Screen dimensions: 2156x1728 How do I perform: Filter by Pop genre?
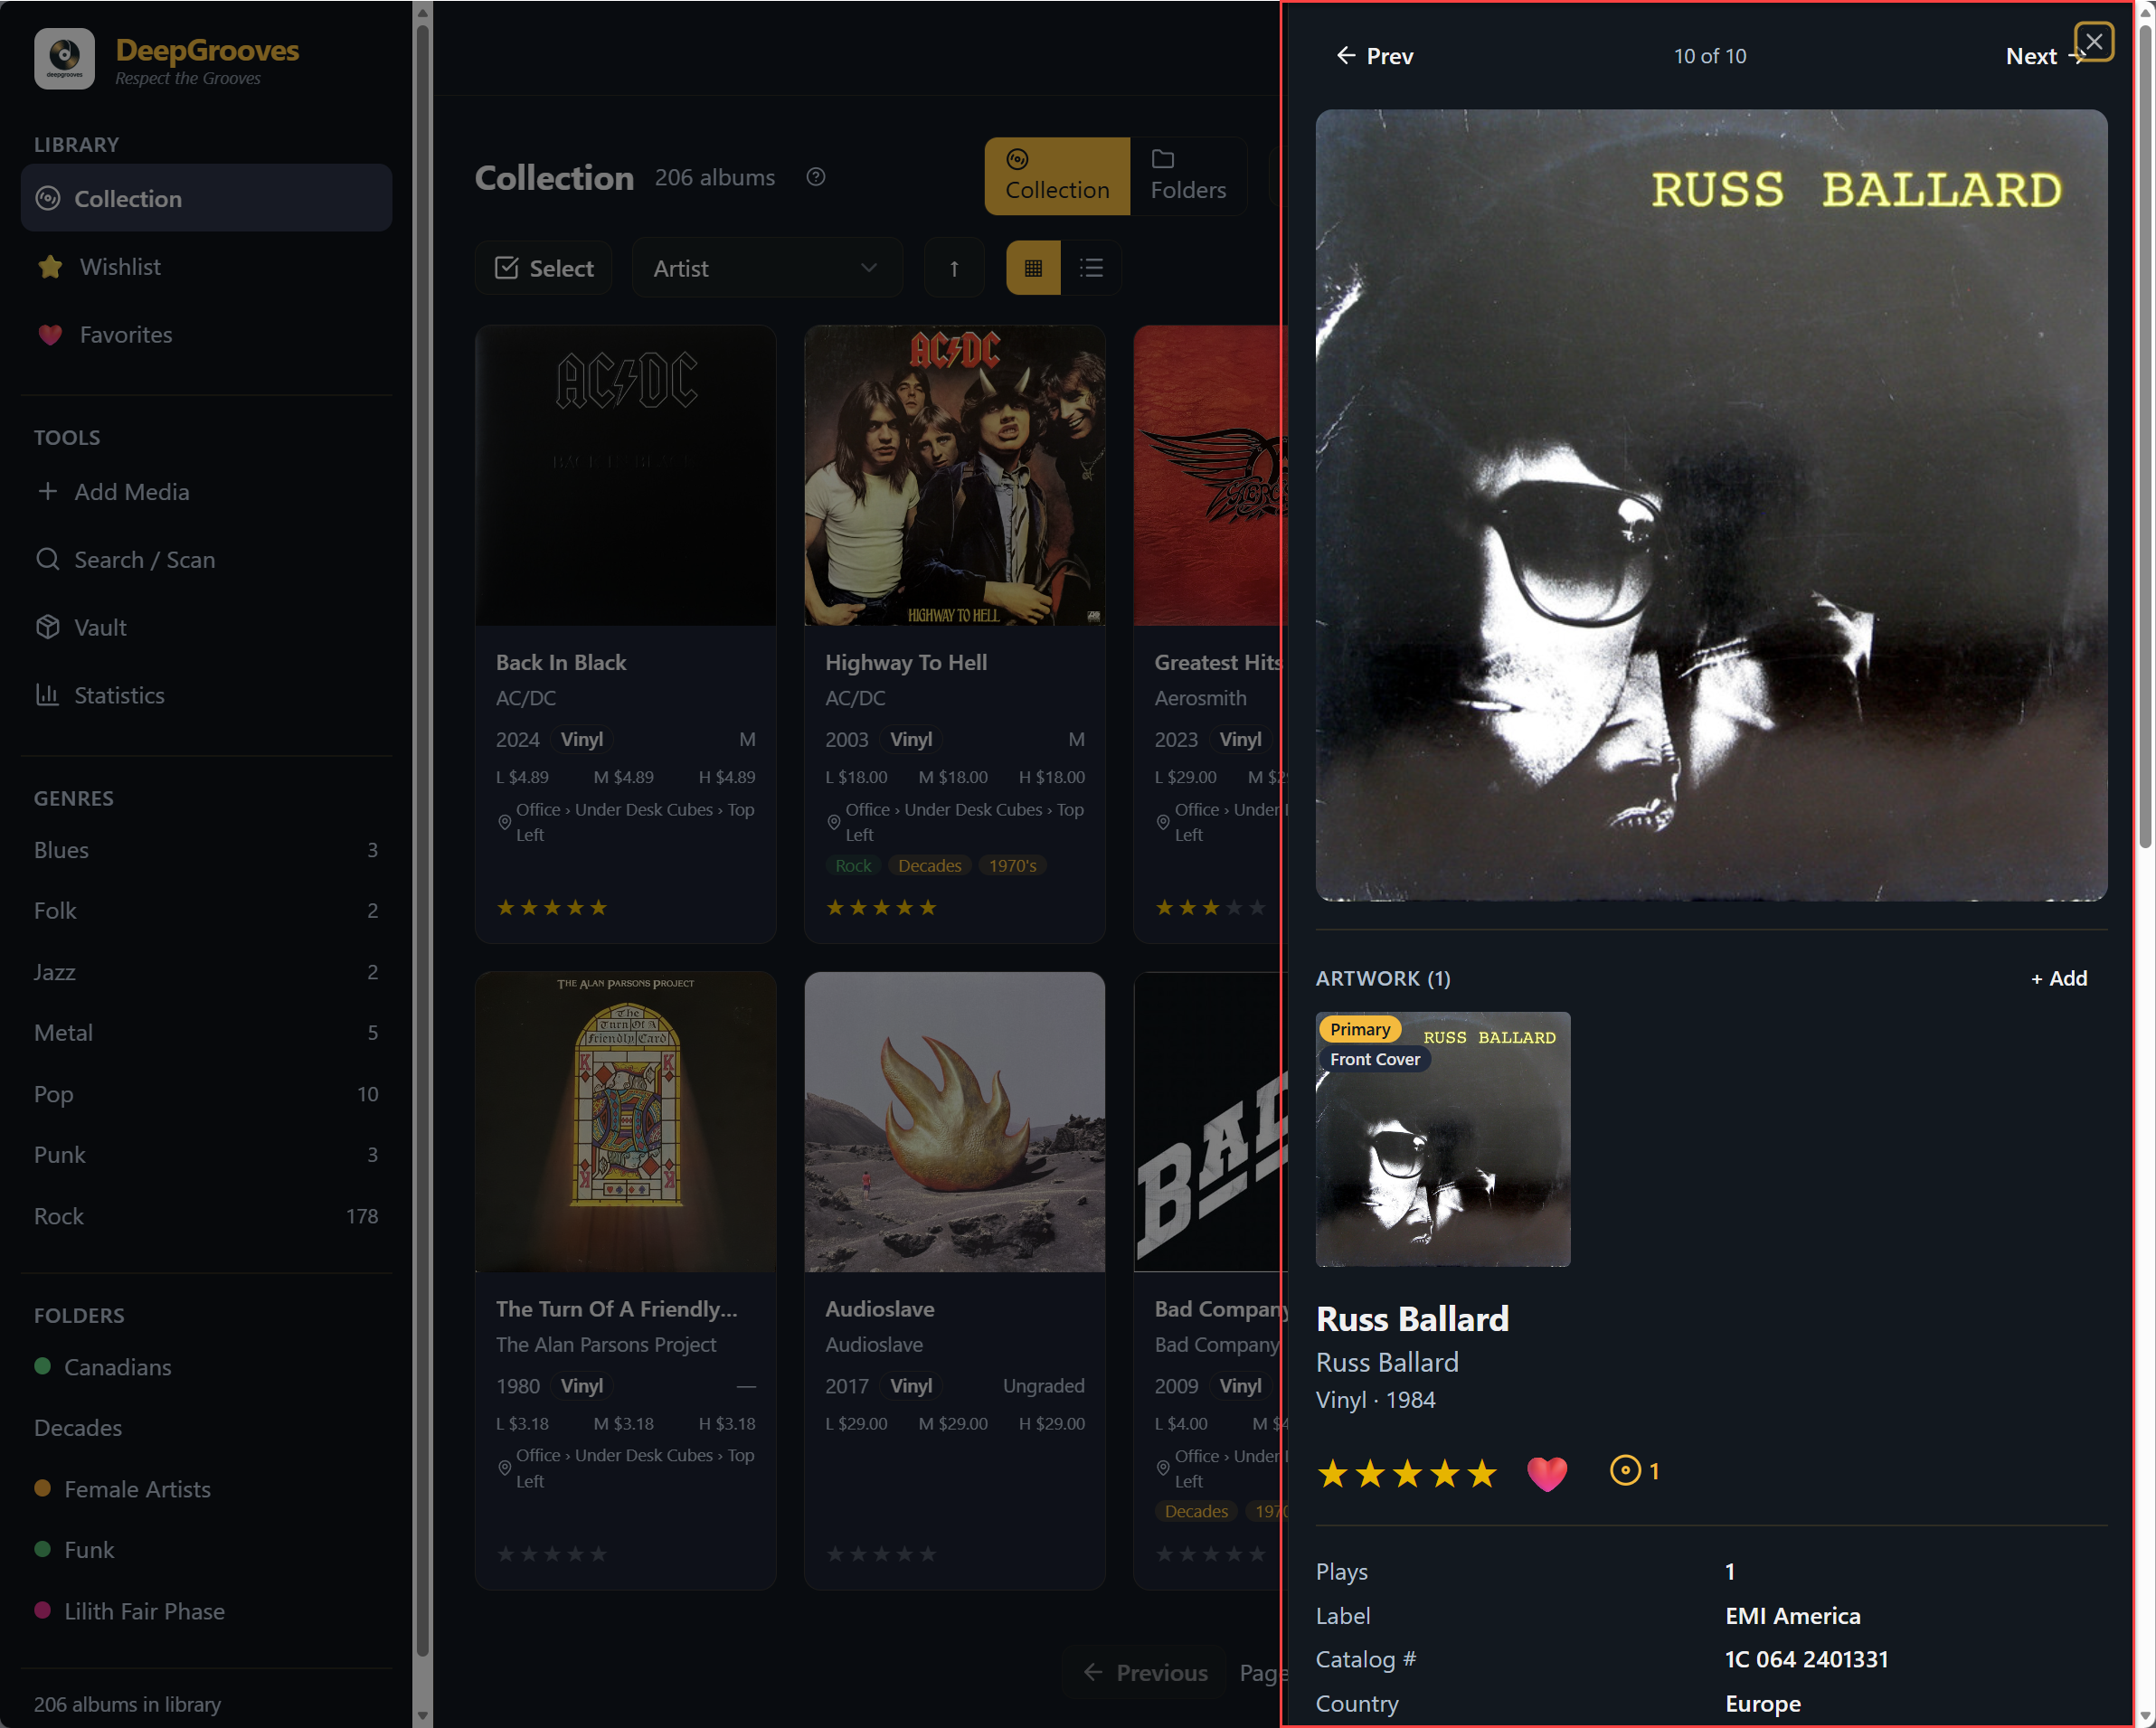point(206,1093)
